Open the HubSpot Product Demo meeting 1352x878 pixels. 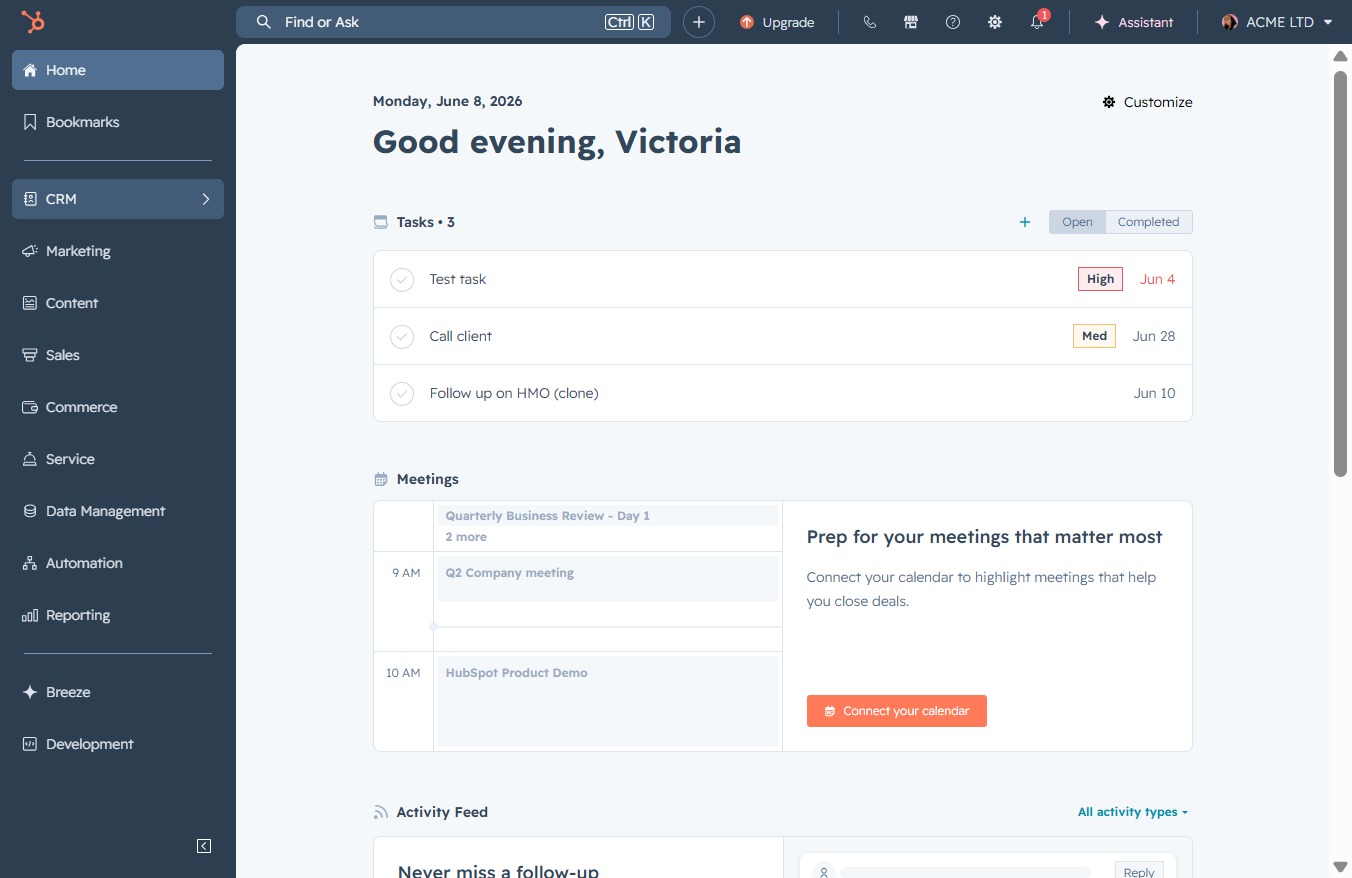pyautogui.click(x=607, y=701)
